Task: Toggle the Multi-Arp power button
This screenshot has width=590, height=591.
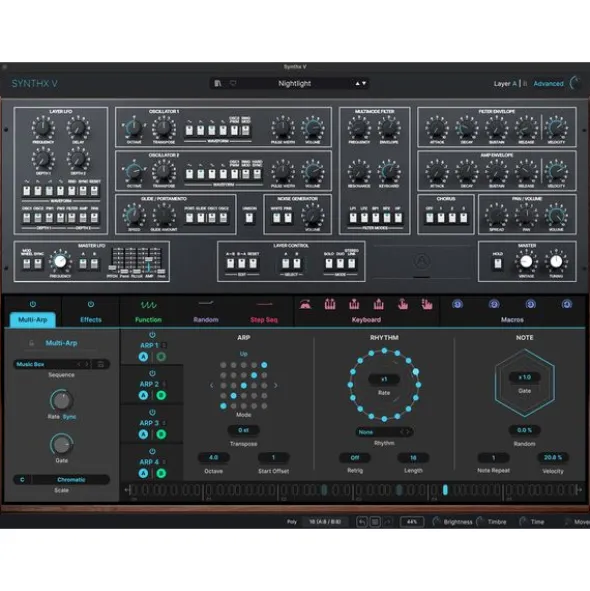Action: coord(33,304)
